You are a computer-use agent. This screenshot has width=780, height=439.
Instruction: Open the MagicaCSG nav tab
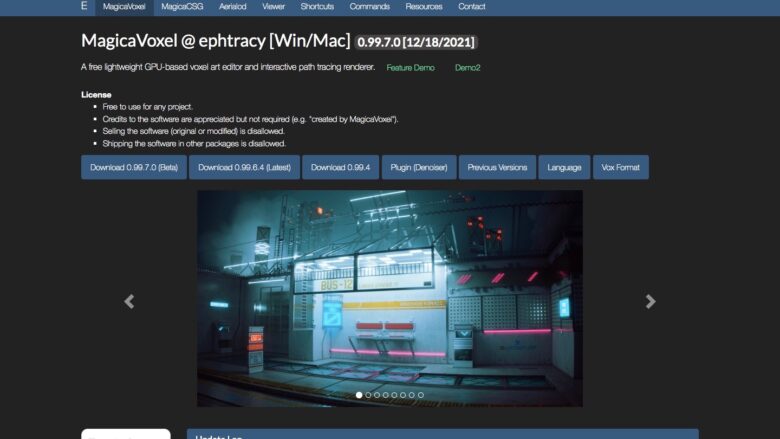click(x=182, y=7)
